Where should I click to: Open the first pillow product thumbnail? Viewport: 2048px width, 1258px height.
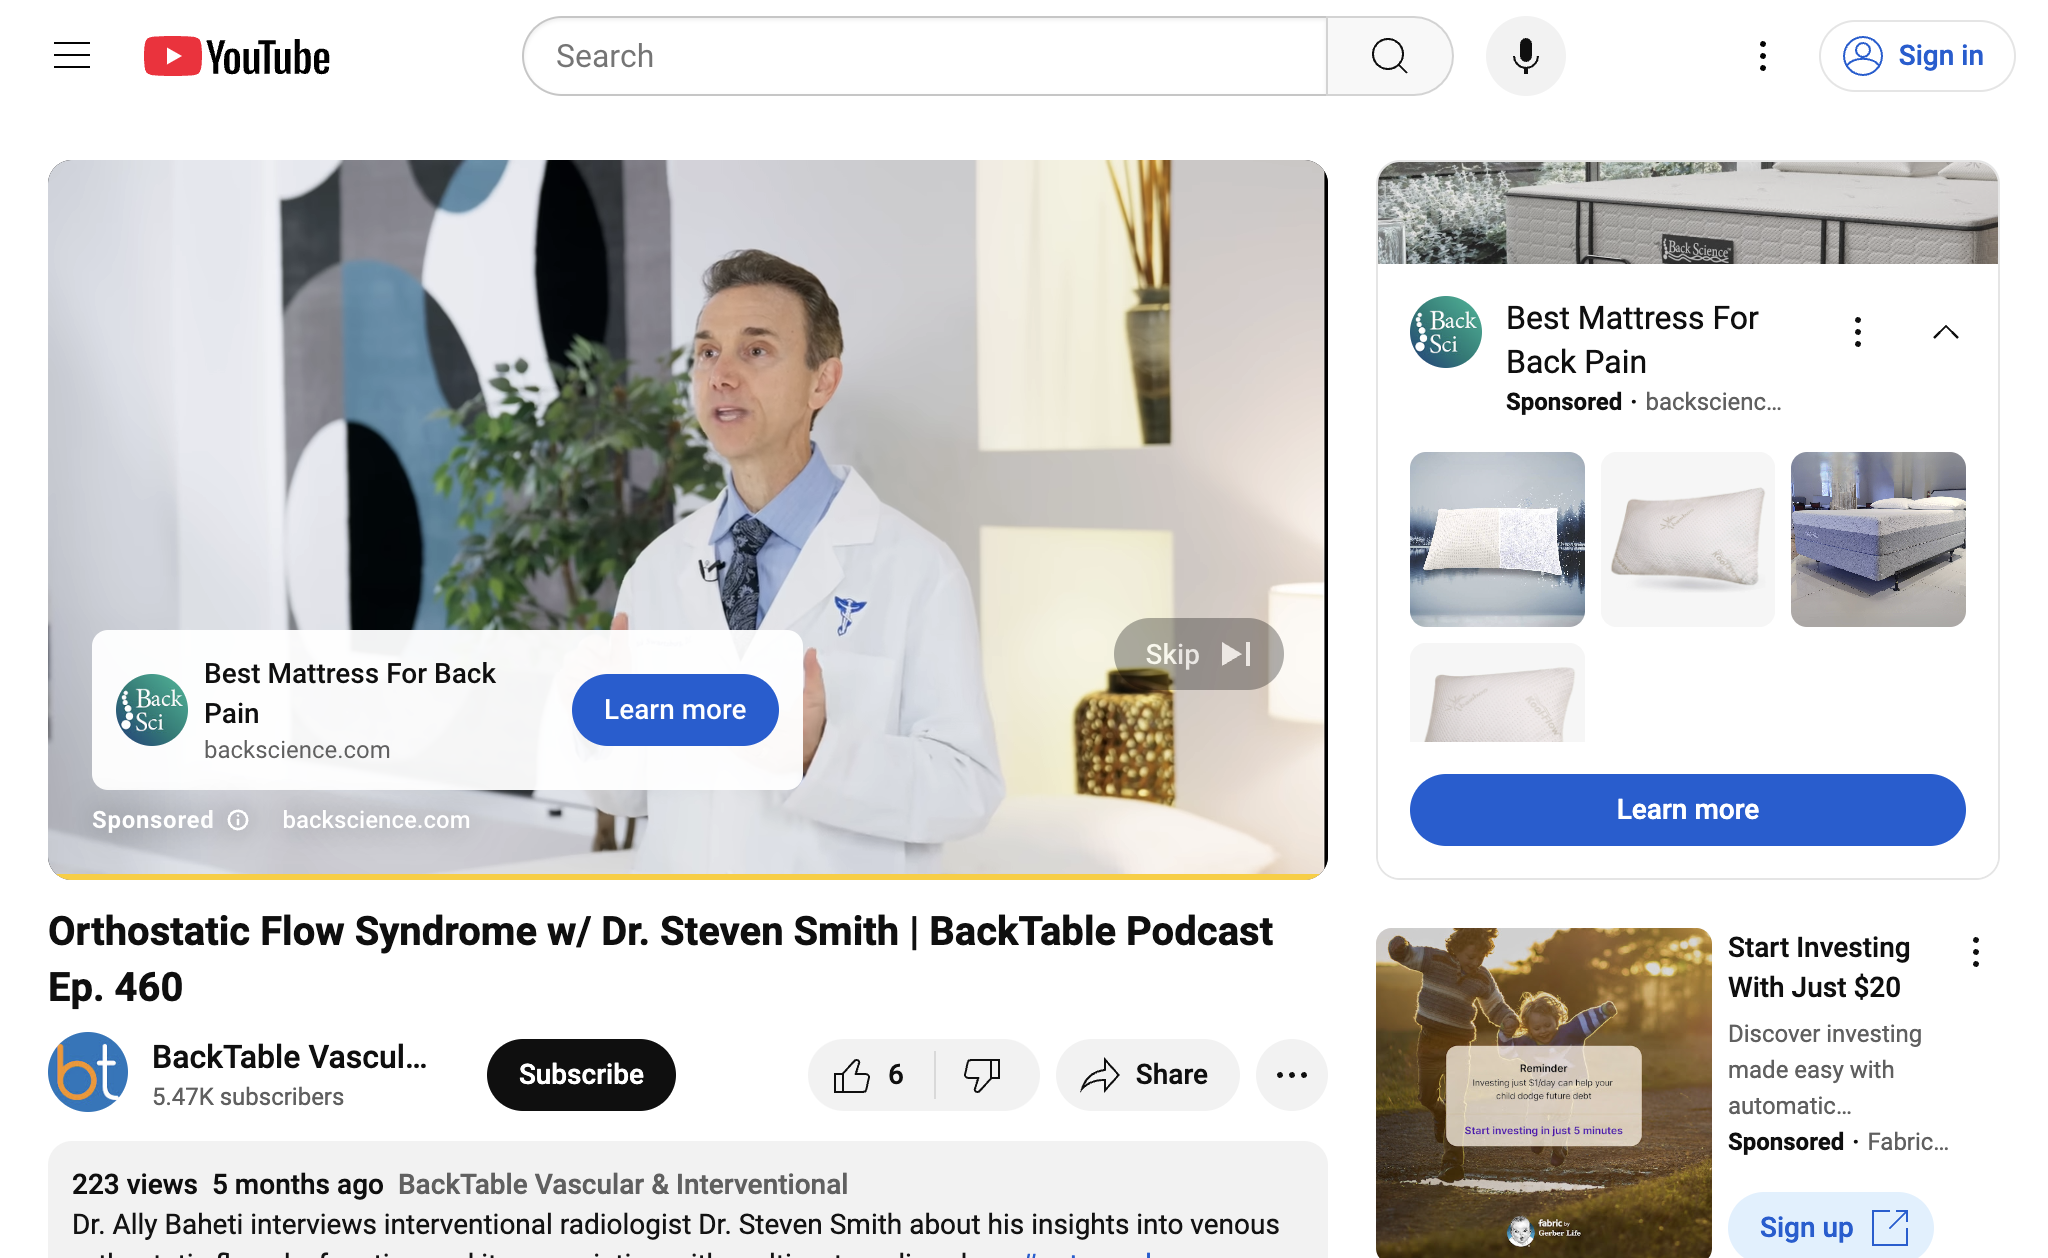pos(1497,539)
